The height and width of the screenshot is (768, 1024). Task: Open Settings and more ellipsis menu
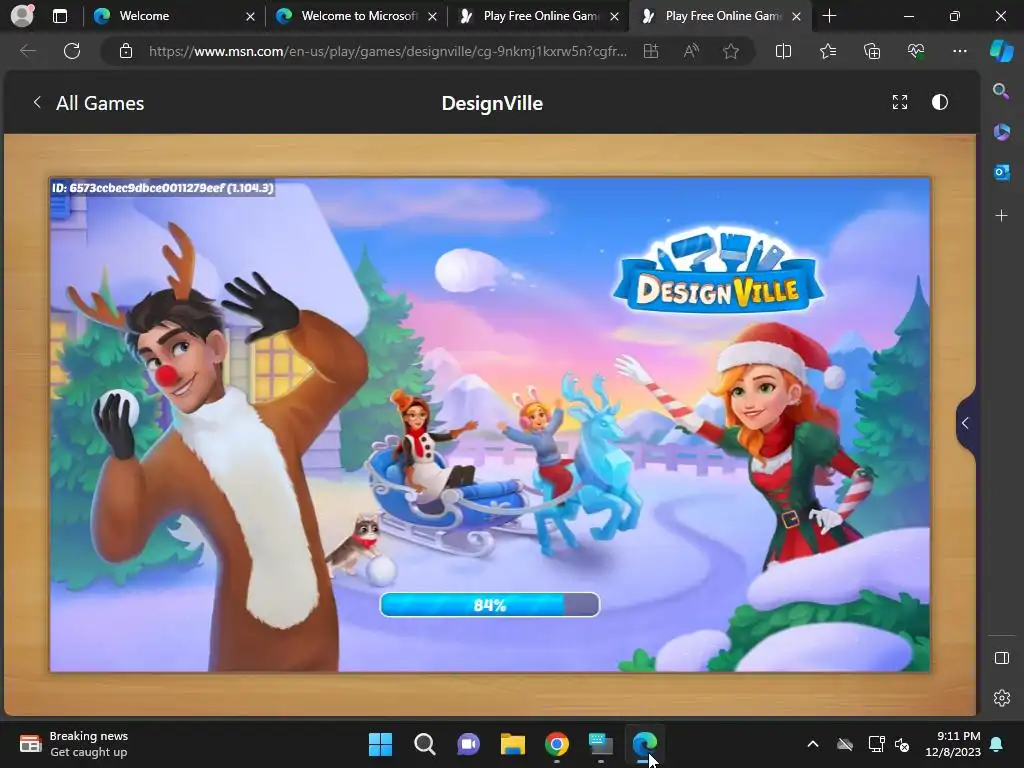pos(959,51)
